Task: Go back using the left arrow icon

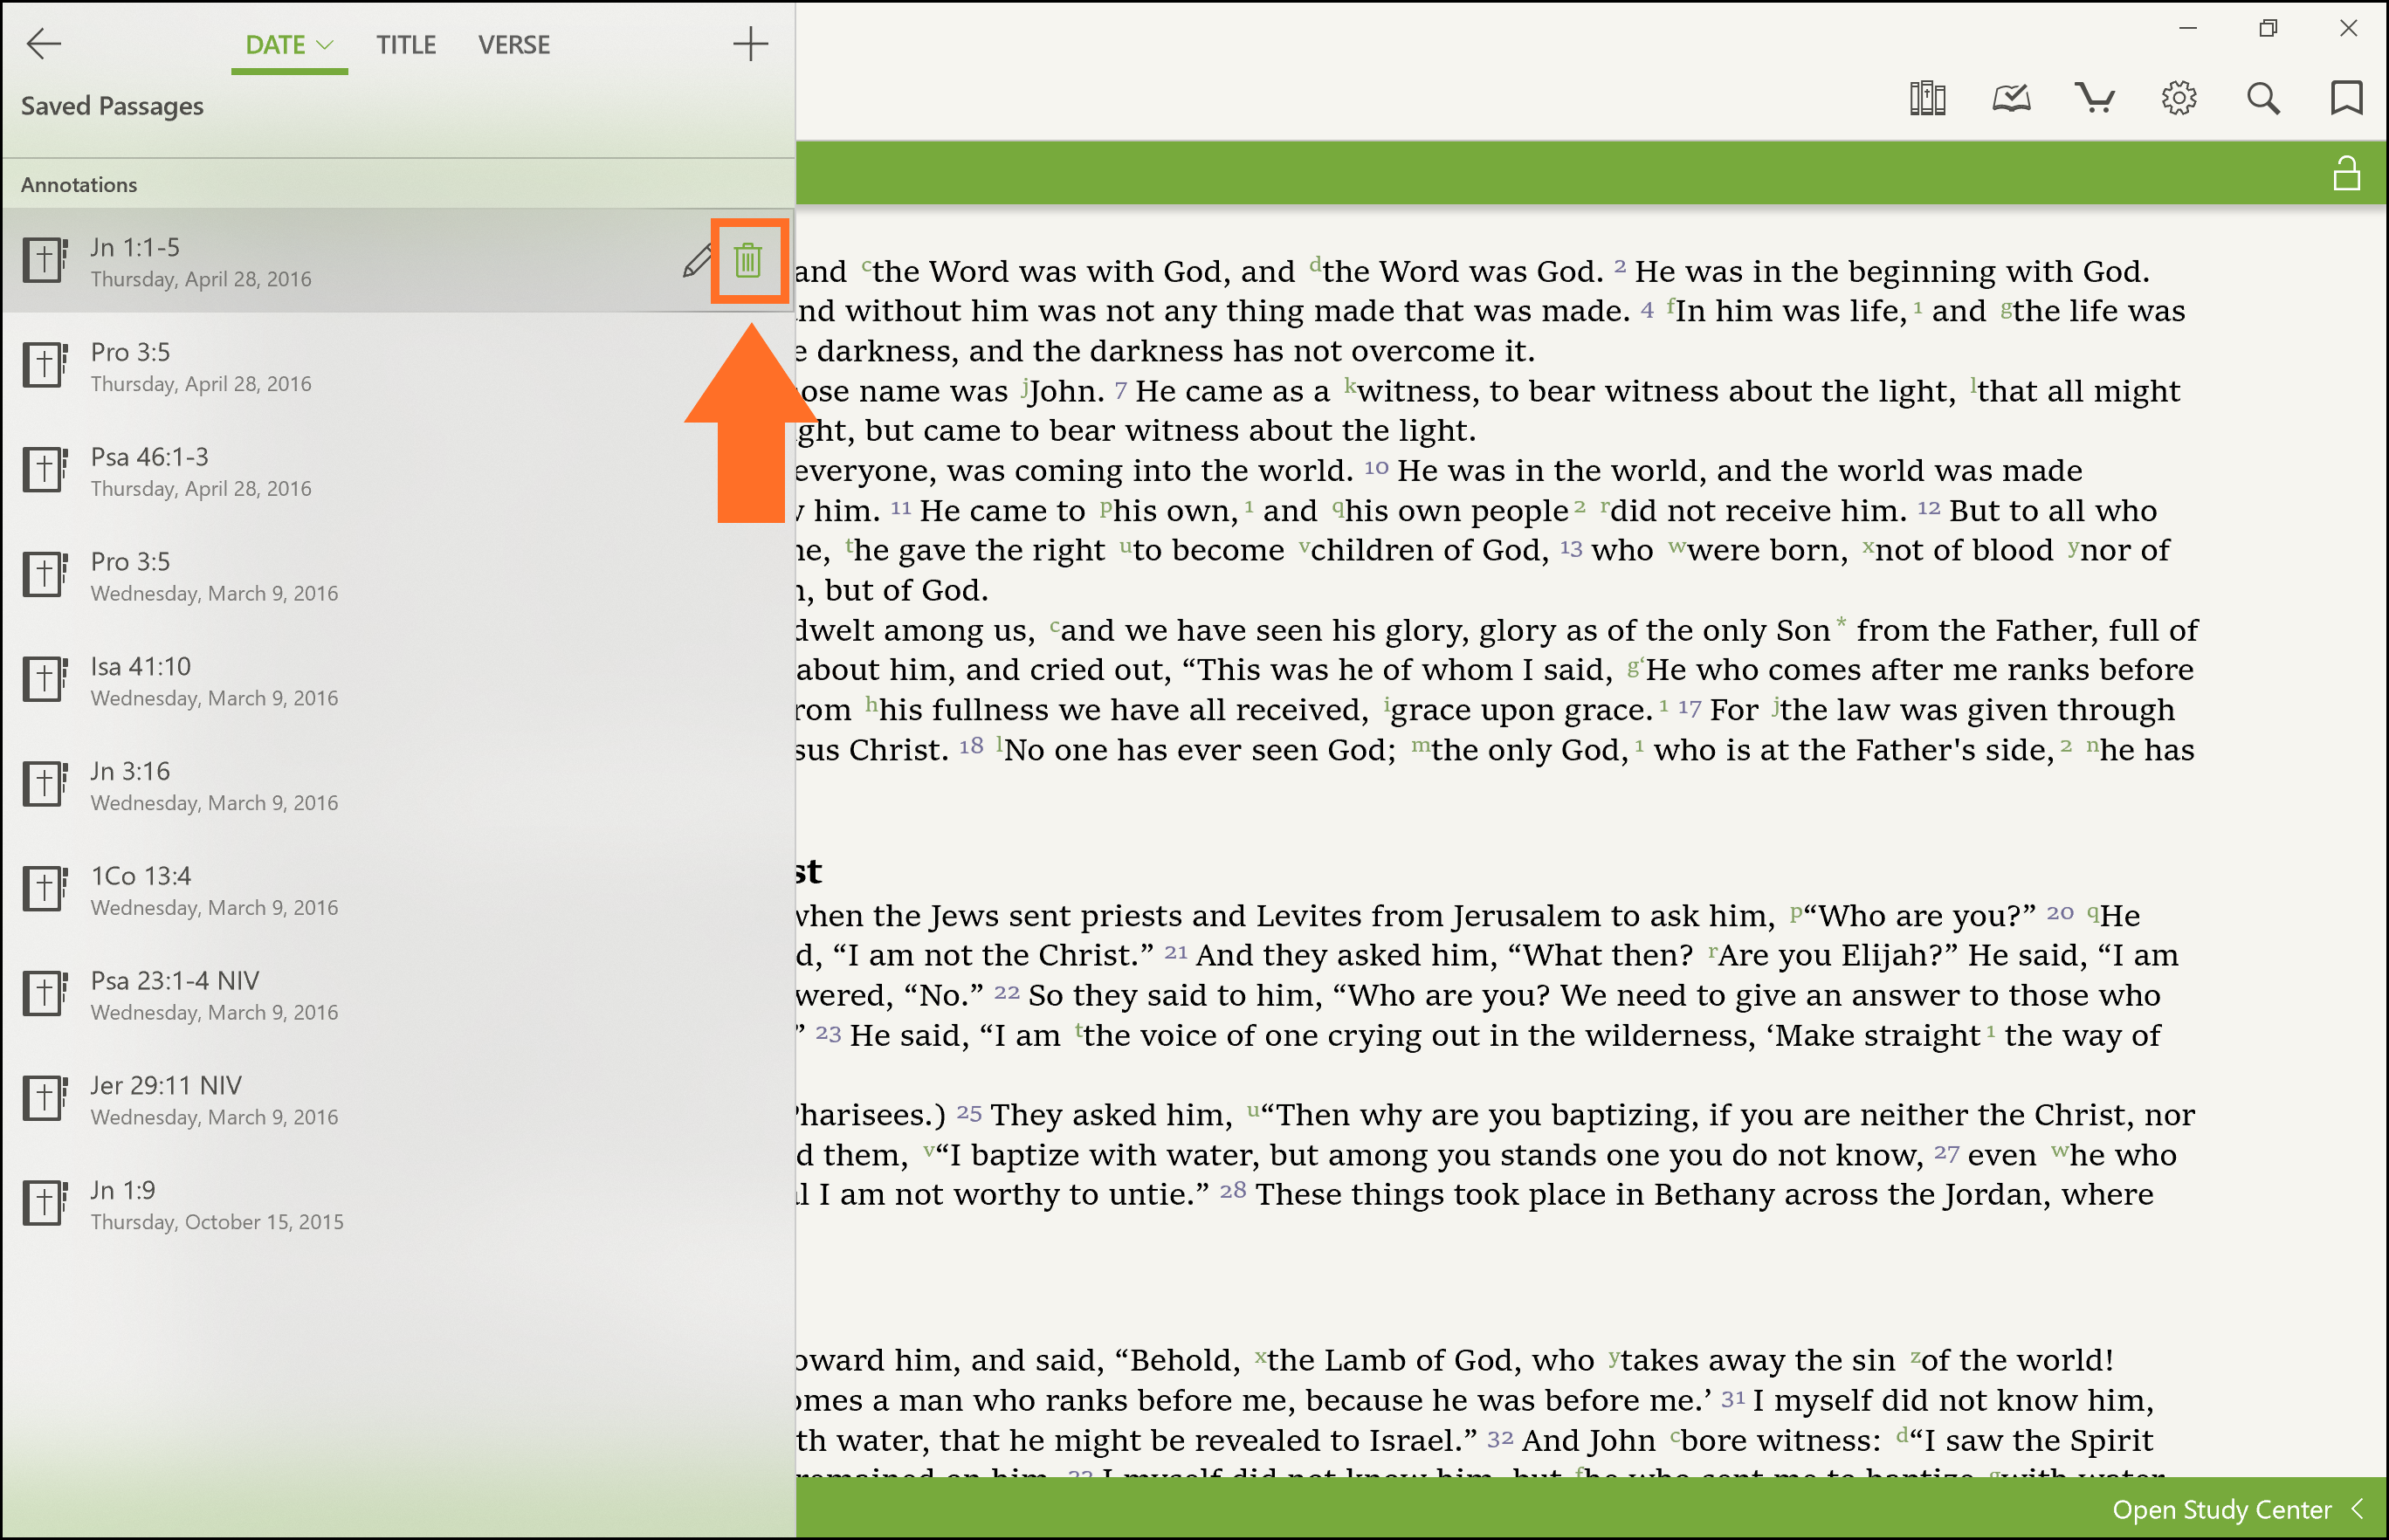Action: [44, 44]
